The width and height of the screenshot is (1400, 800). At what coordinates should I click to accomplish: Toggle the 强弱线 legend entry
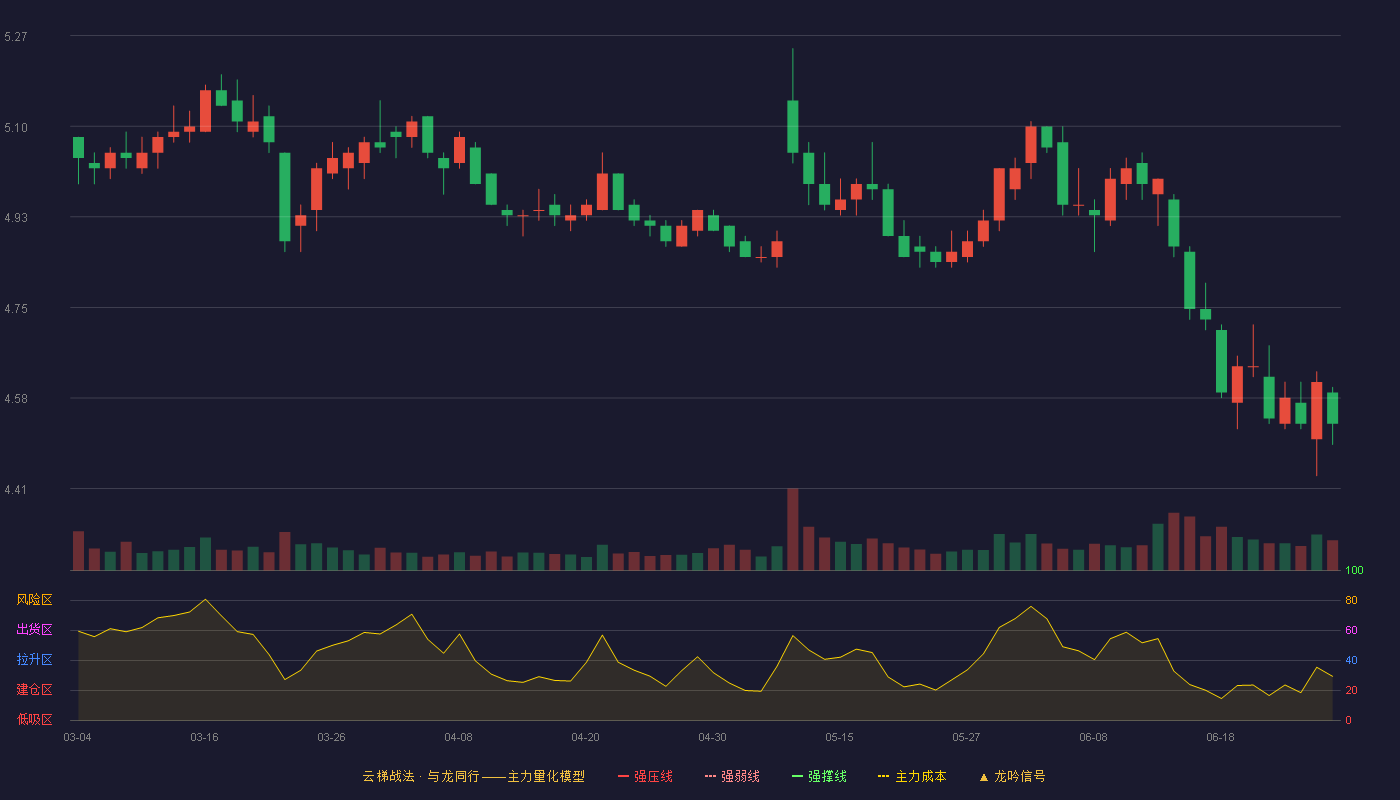point(732,776)
